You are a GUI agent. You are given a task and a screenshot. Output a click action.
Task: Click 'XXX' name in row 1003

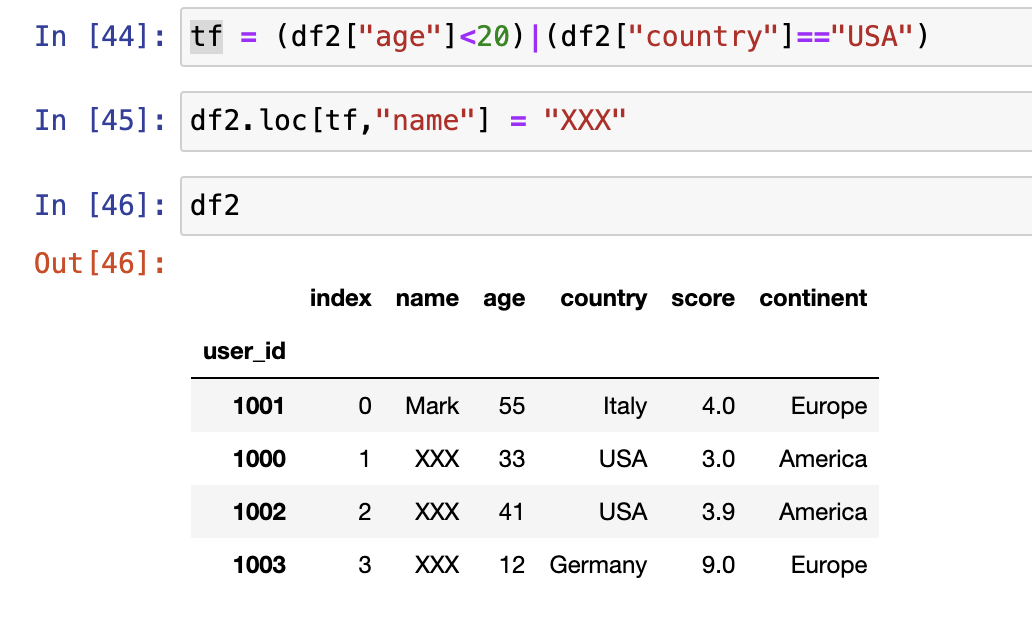pyautogui.click(x=437, y=565)
